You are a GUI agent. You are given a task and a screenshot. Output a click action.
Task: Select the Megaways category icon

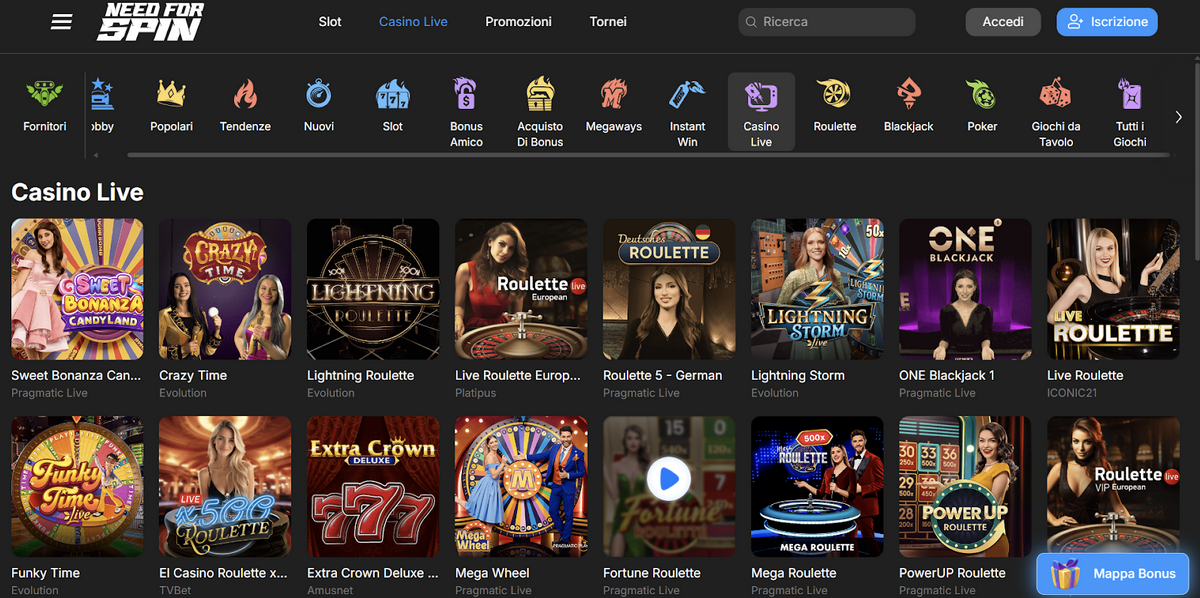tap(614, 106)
